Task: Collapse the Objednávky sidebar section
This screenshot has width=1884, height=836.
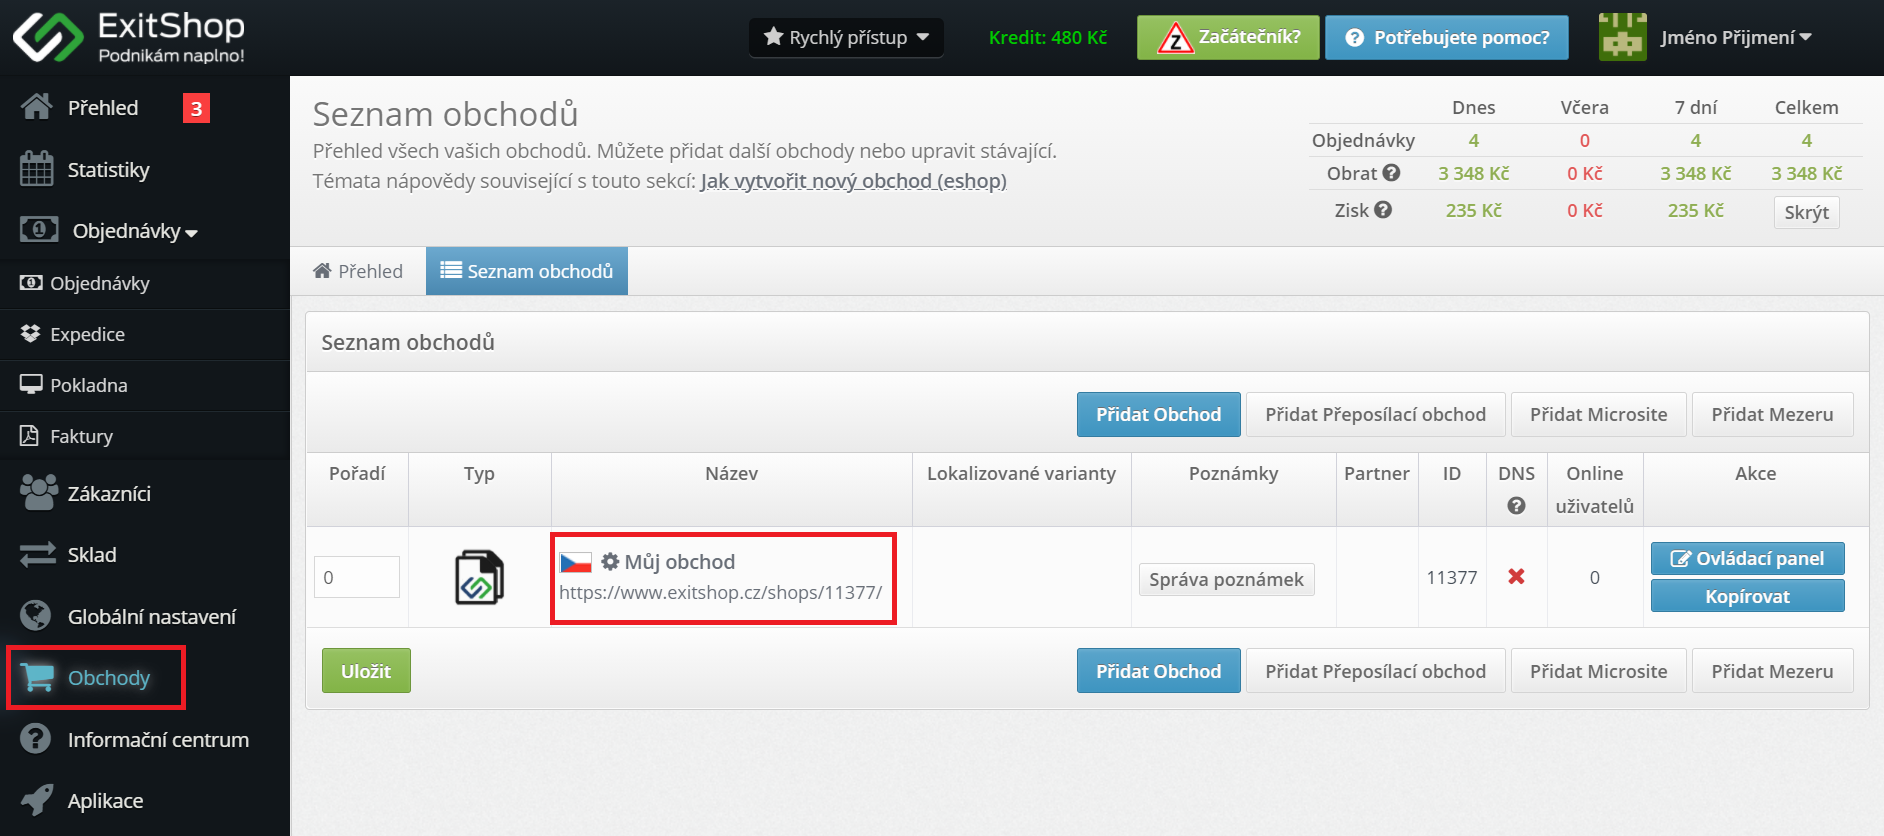Action: coord(135,231)
